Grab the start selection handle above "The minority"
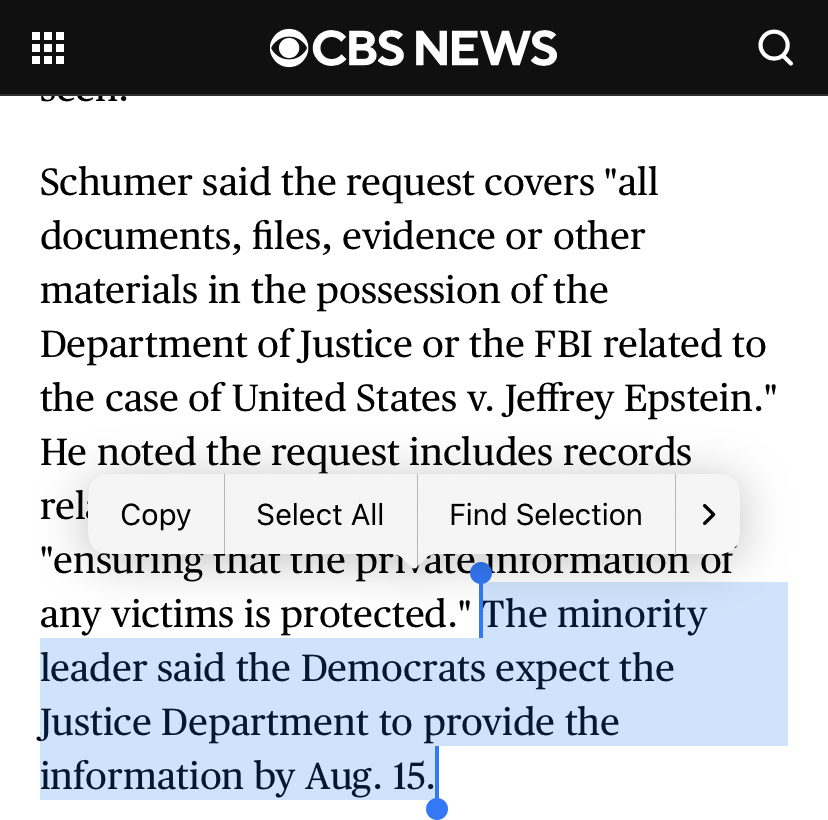This screenshot has width=828, height=820. pos(481,573)
